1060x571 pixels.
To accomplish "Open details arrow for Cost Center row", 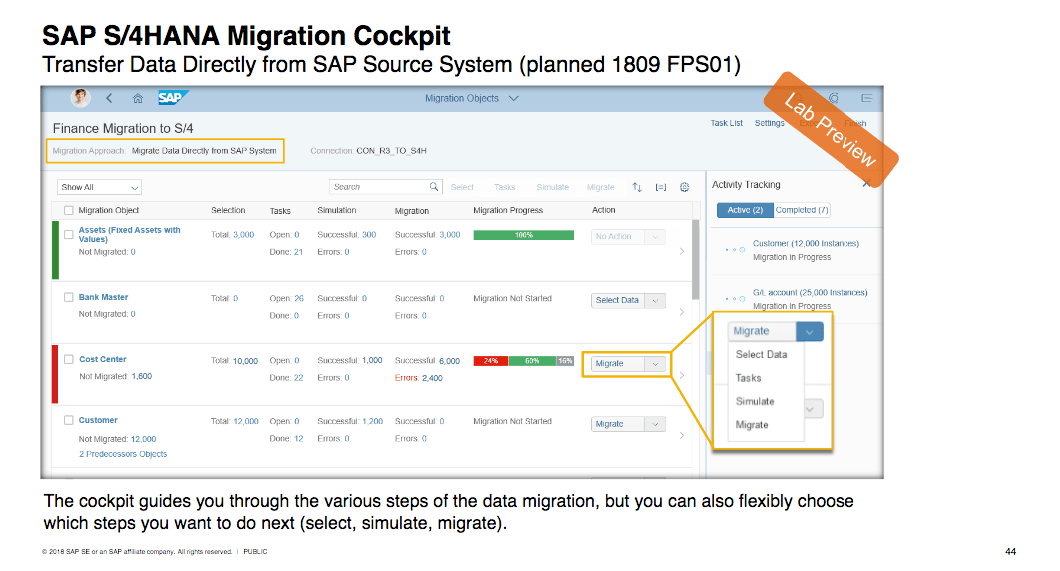I will click(x=681, y=375).
